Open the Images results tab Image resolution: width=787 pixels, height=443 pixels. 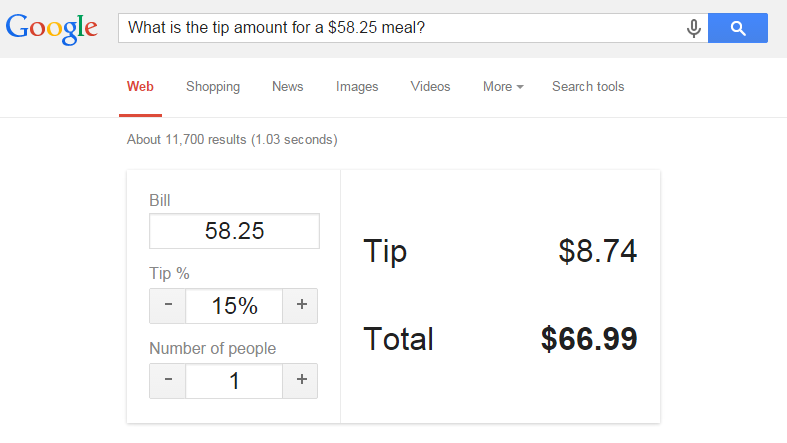tap(357, 87)
